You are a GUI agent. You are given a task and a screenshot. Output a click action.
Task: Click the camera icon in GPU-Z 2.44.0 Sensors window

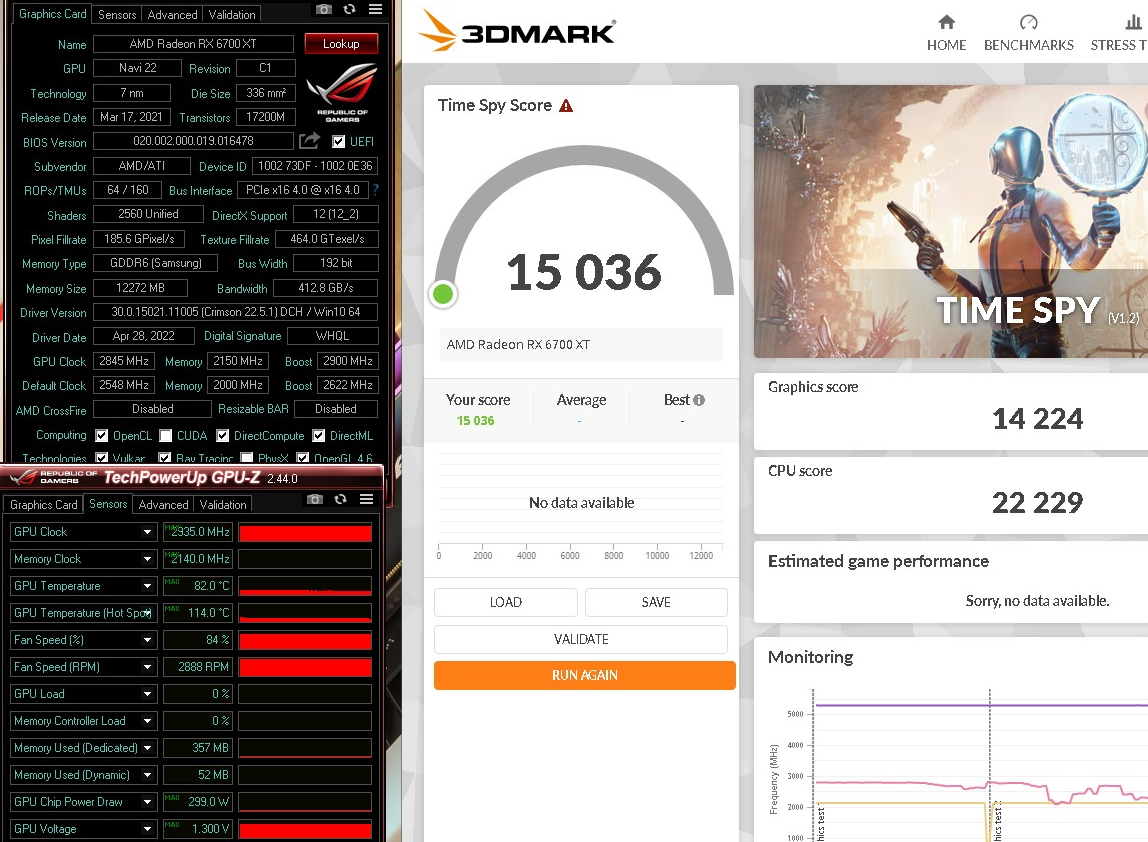[315, 499]
